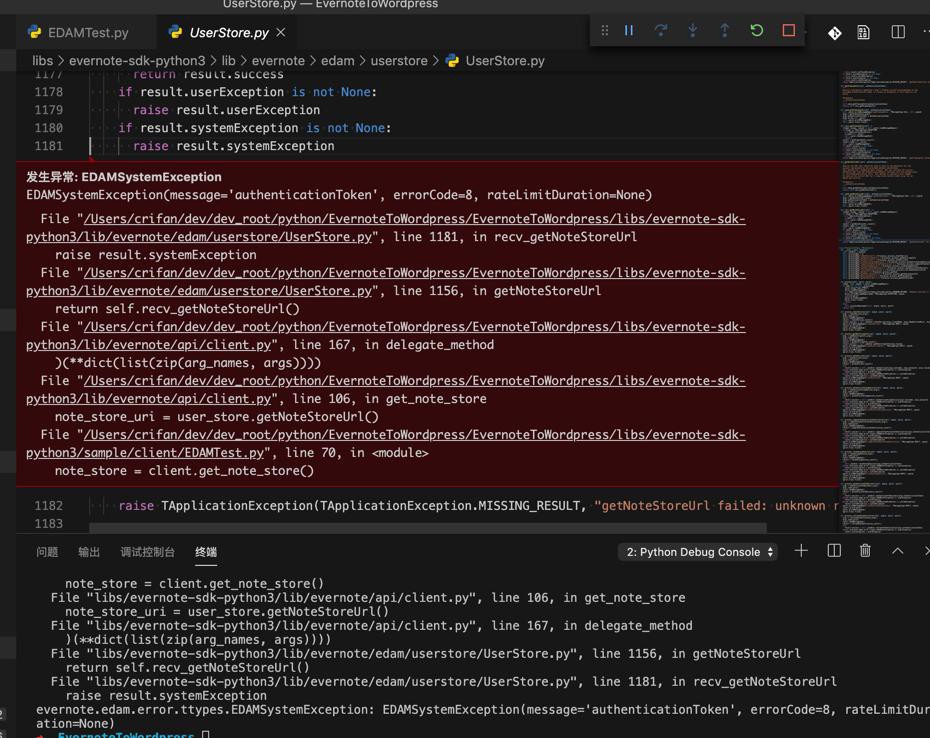This screenshot has height=738, width=930.
Task: Split the editor to the right
Action: click(x=898, y=32)
